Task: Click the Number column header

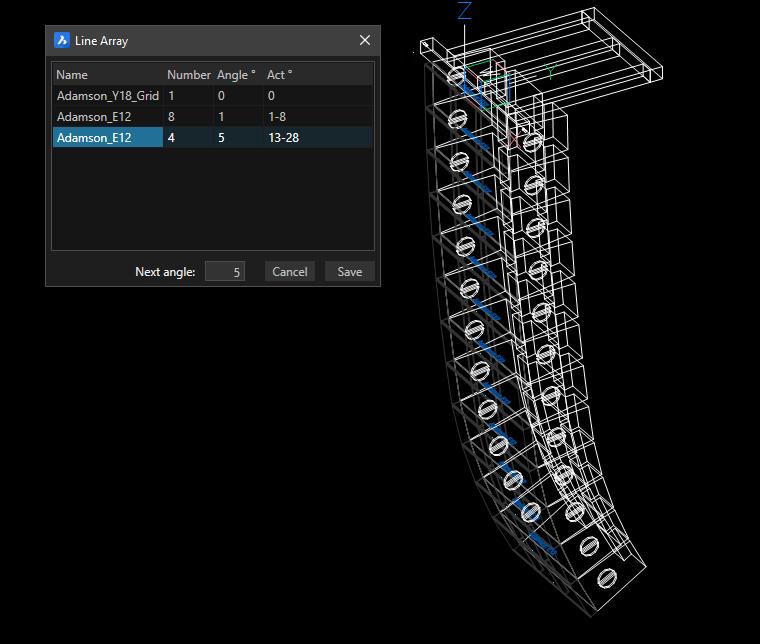Action: coord(188,75)
